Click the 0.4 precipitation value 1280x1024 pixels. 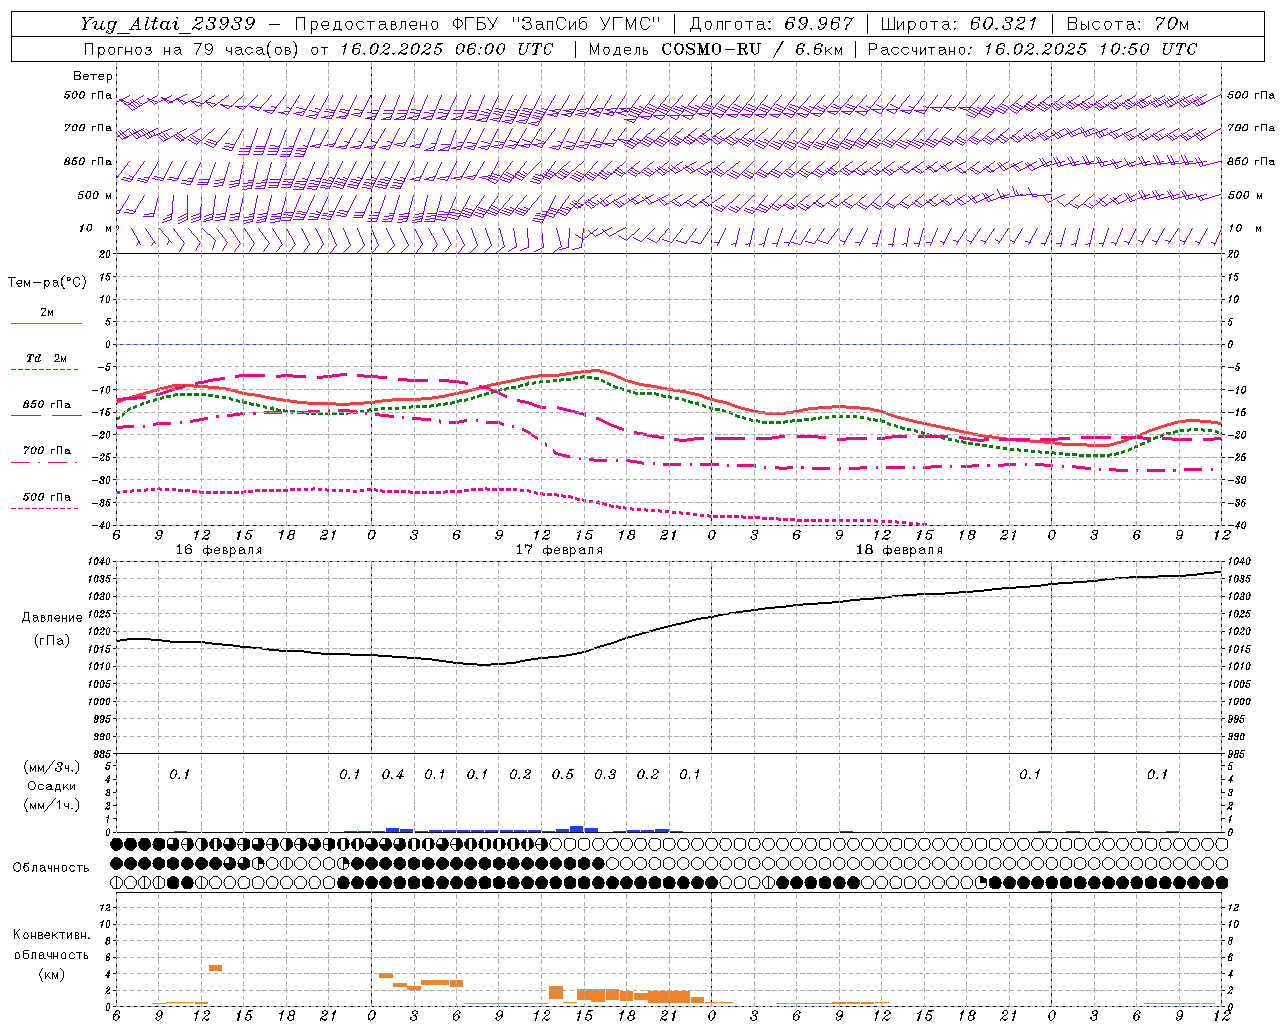(393, 775)
